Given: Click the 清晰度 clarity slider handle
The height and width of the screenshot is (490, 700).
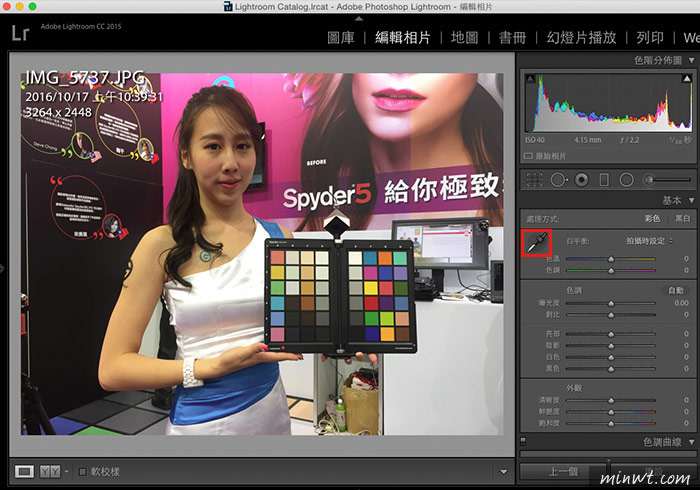Looking at the screenshot, I should [611, 401].
